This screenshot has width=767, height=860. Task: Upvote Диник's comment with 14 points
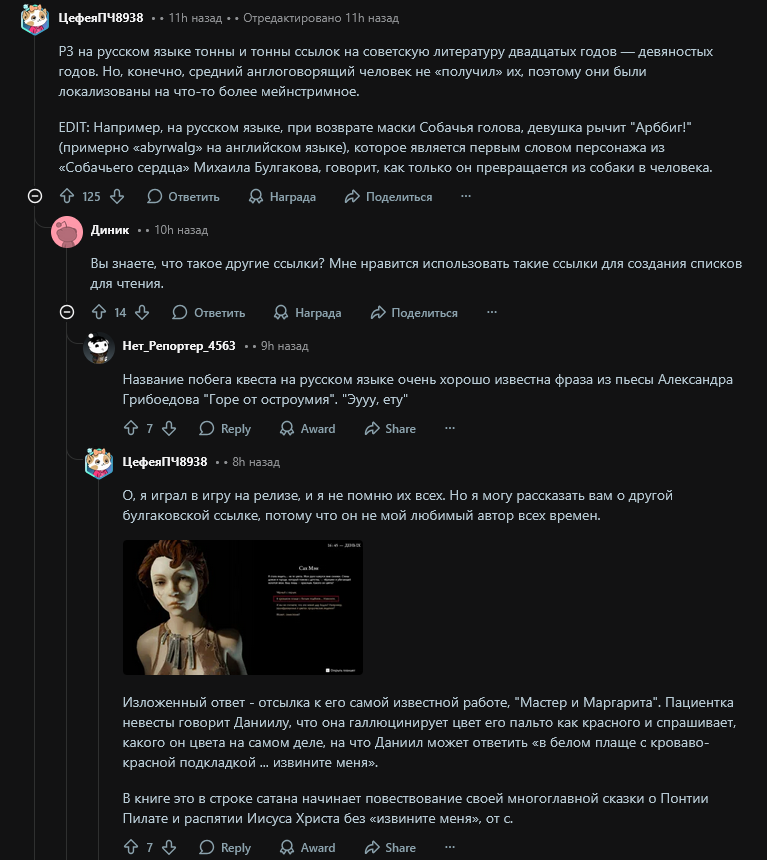pyautogui.click(x=99, y=313)
